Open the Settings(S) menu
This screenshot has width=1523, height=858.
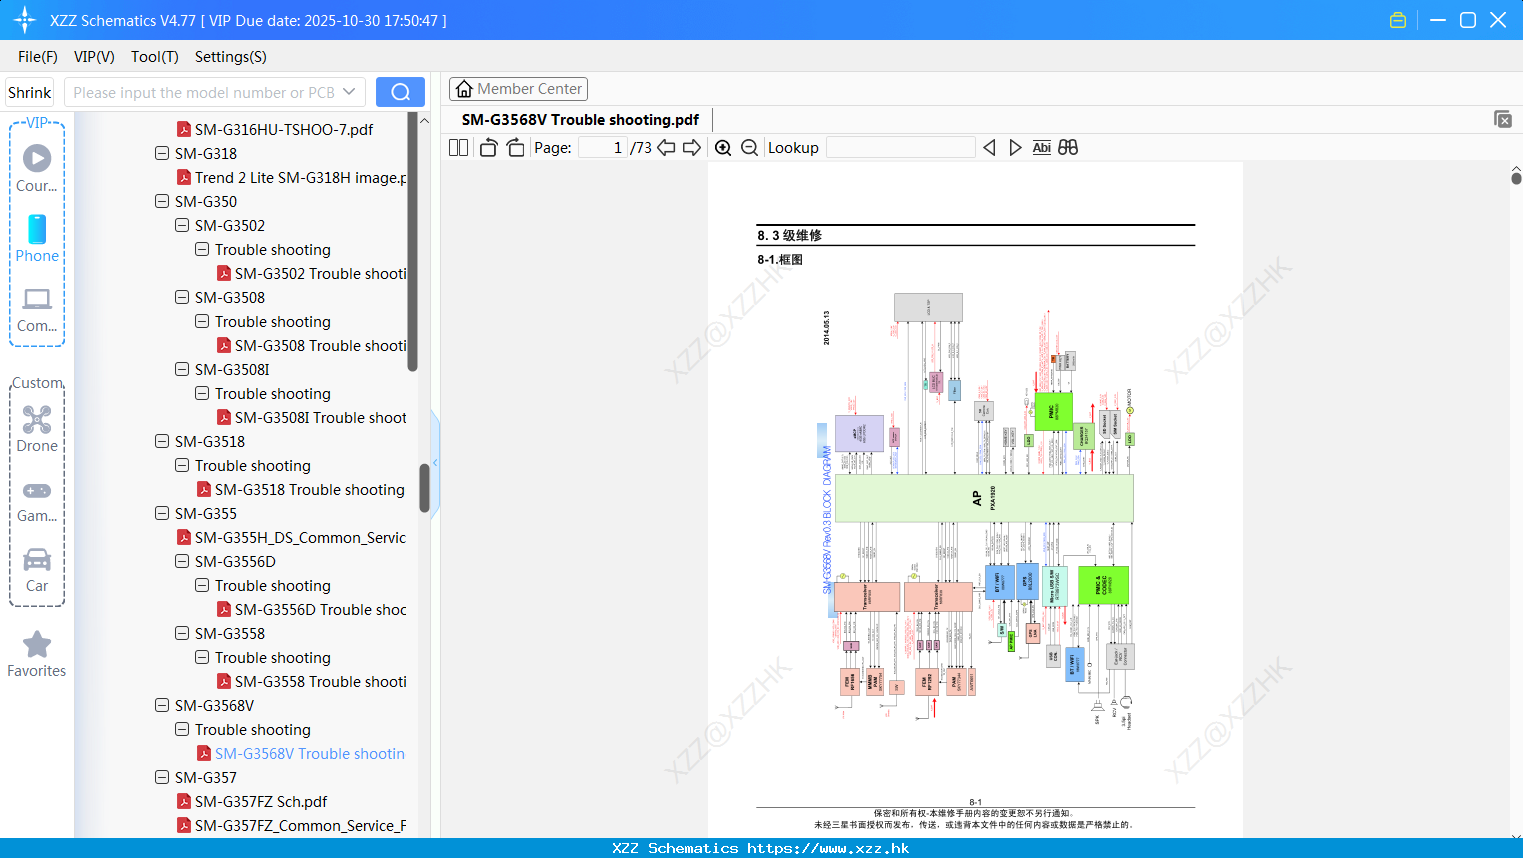tap(231, 56)
